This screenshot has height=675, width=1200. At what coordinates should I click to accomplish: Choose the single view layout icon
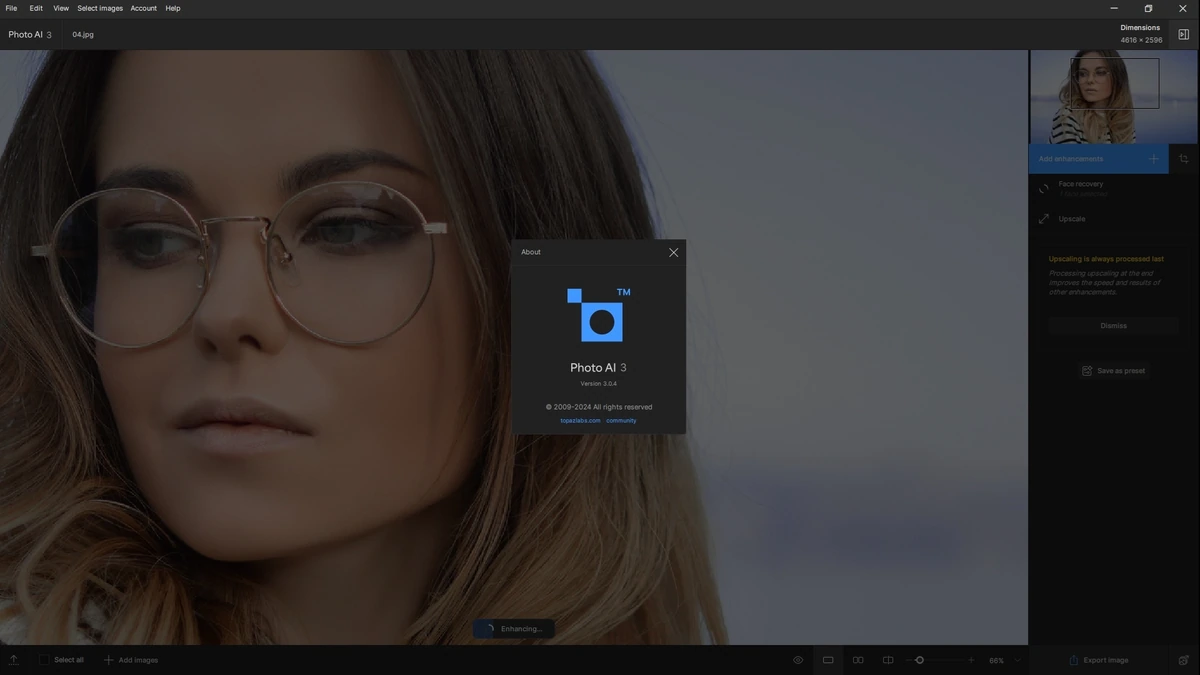[828, 660]
